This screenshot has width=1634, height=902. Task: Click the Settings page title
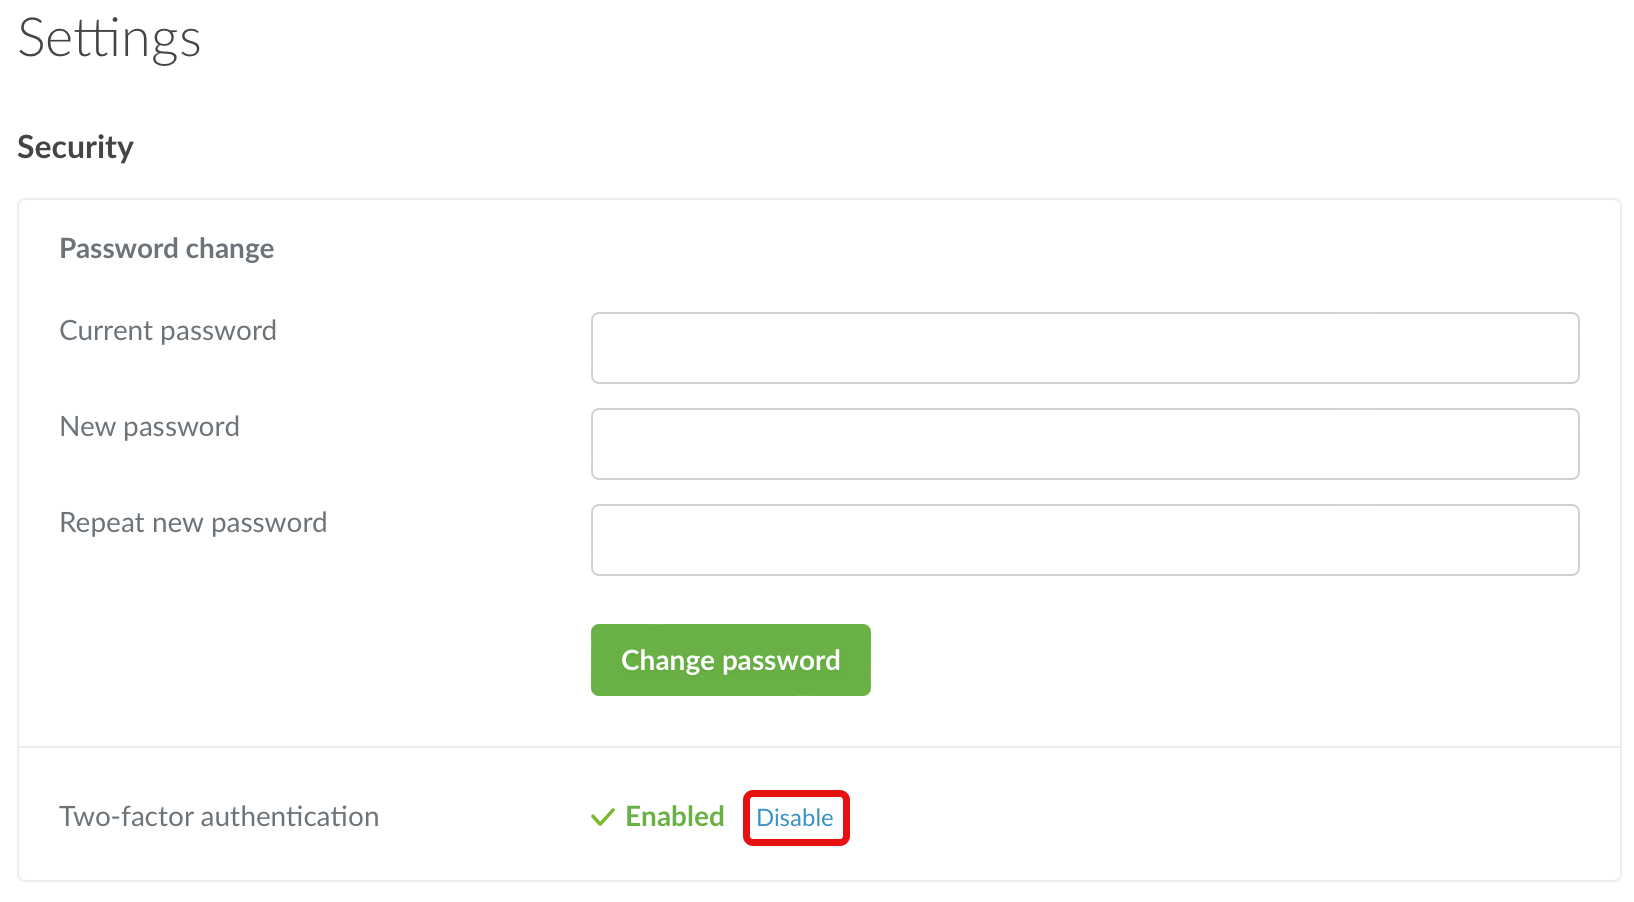(110, 40)
